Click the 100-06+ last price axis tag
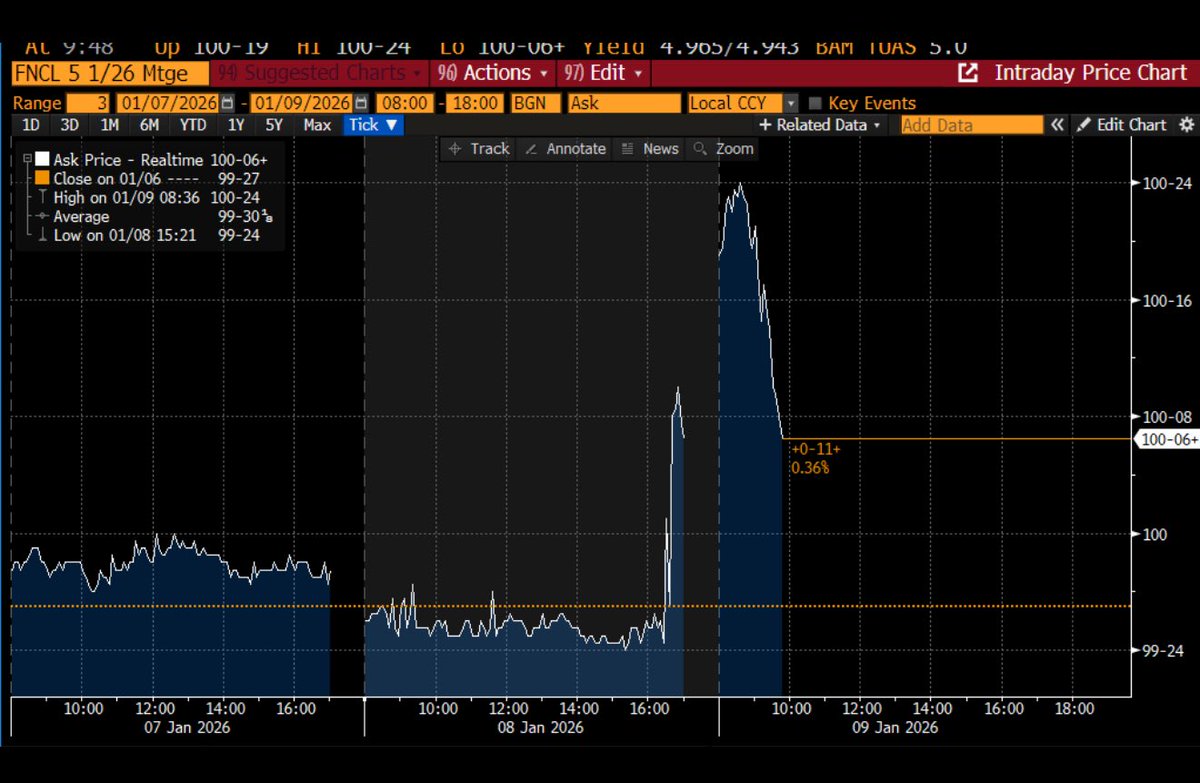The height and width of the screenshot is (783, 1200). click(x=1168, y=439)
